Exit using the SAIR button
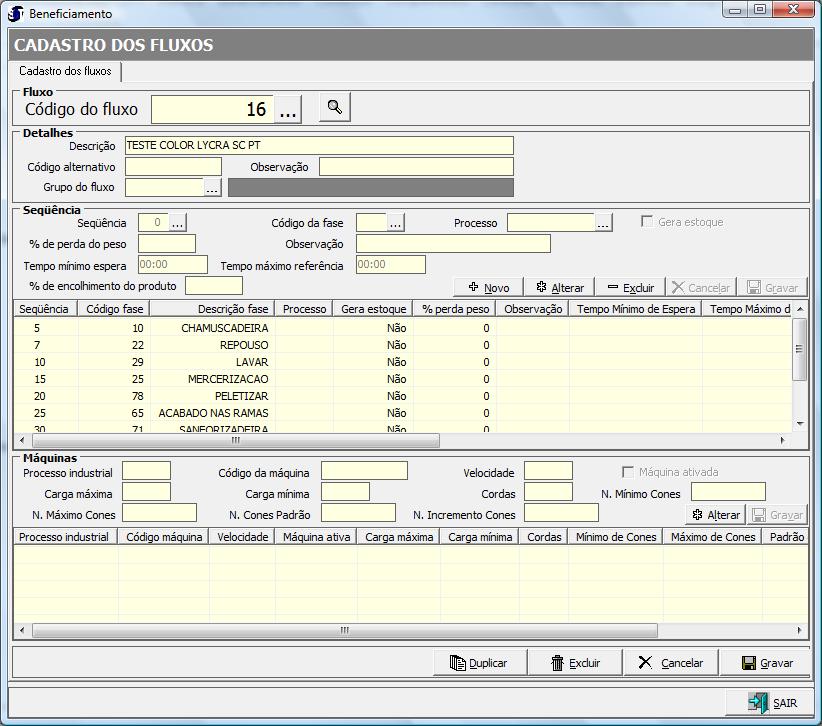Screen dimensions: 822x726 click(773, 702)
